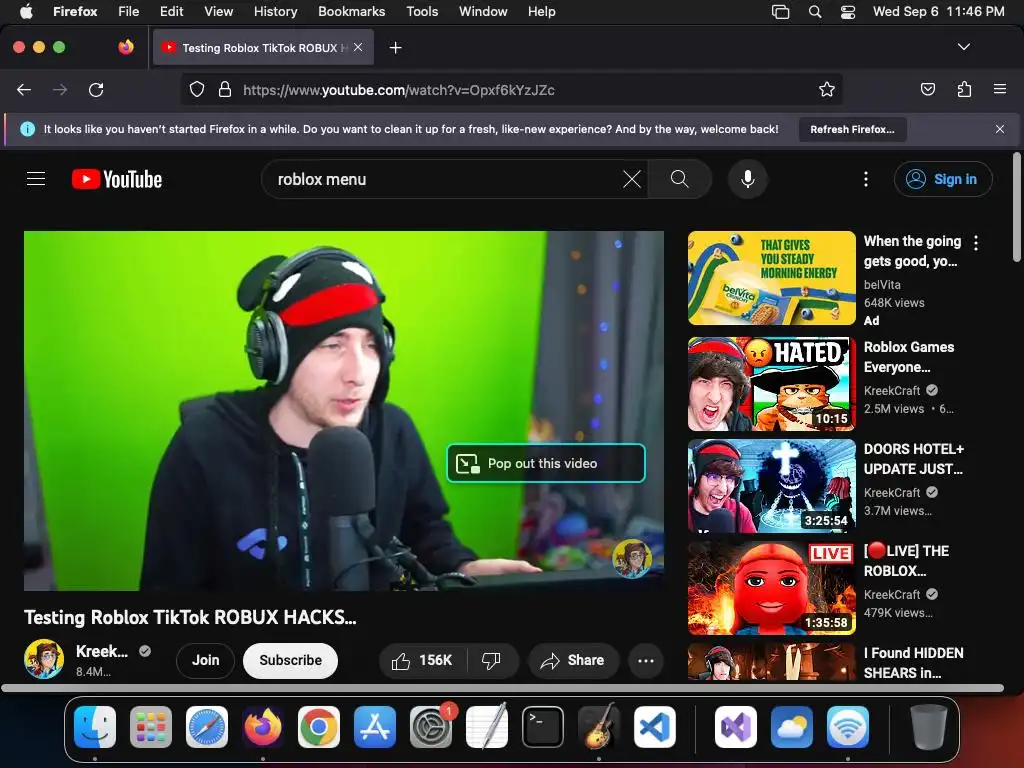Sign in to YouTube

pos(943,179)
